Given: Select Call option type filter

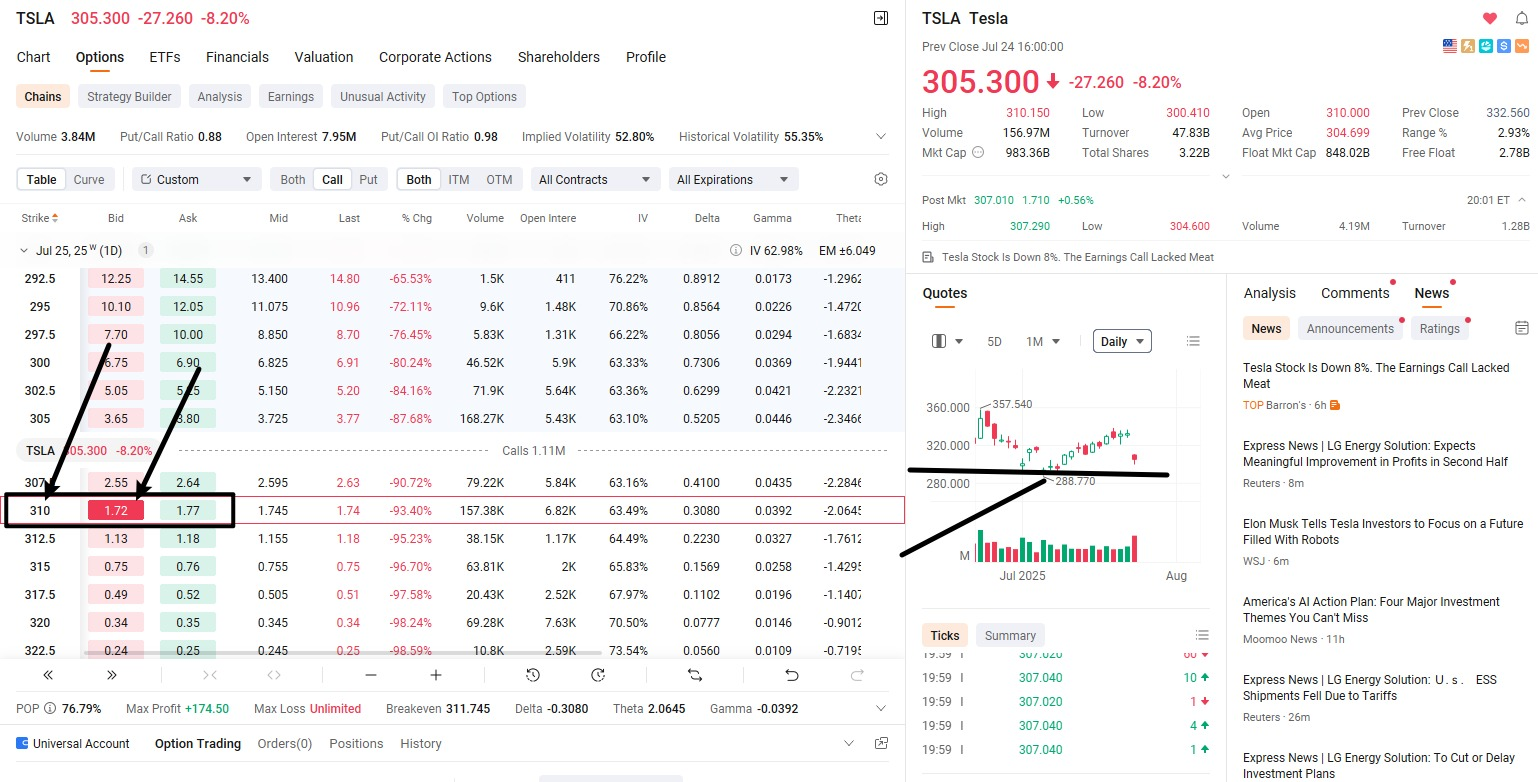Looking at the screenshot, I should [333, 179].
